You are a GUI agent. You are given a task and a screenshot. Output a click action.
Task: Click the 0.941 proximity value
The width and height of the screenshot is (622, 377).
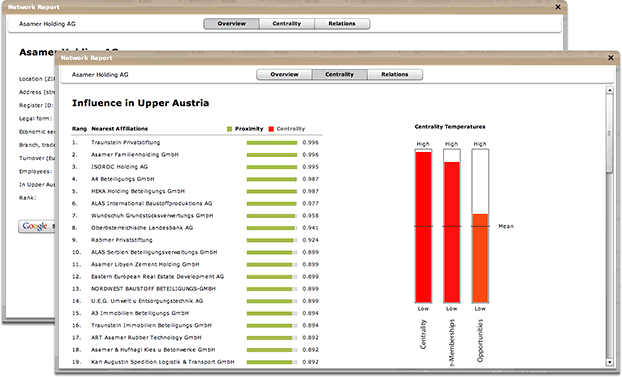311,228
